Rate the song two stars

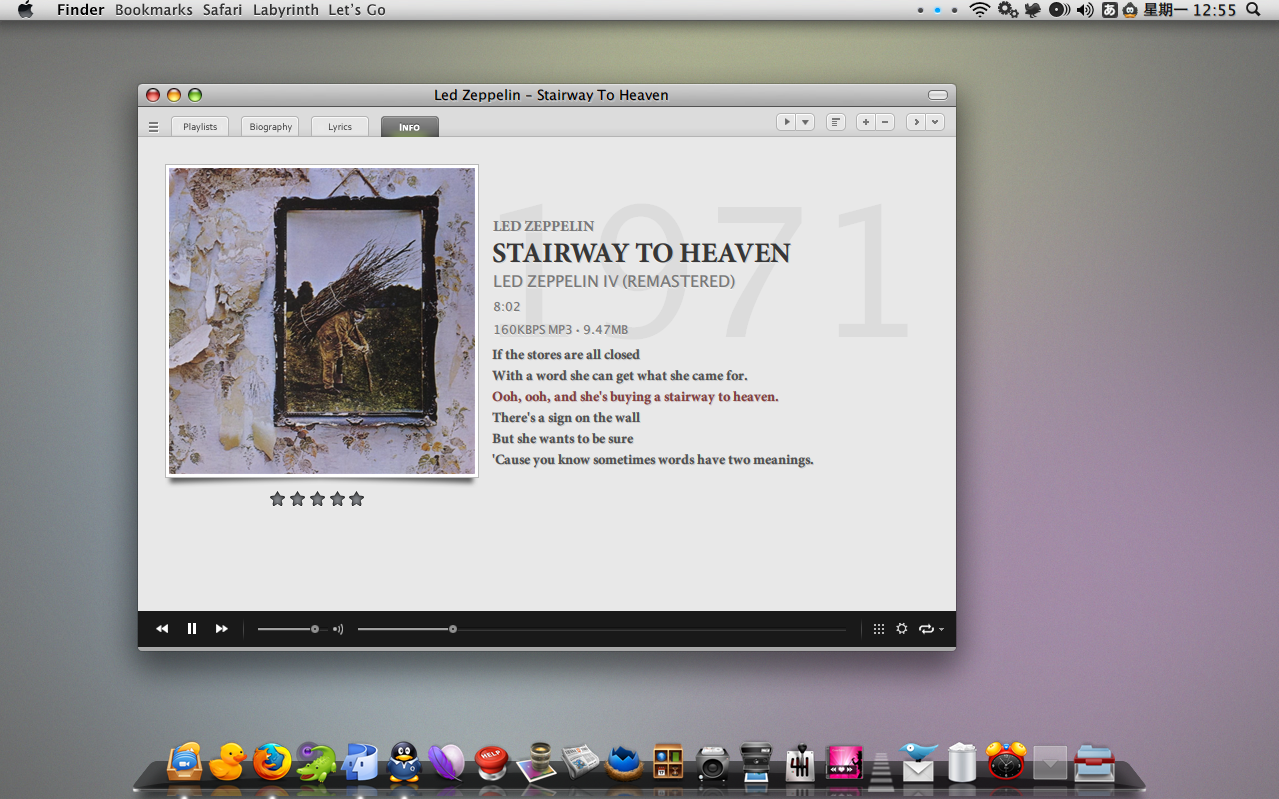click(297, 499)
